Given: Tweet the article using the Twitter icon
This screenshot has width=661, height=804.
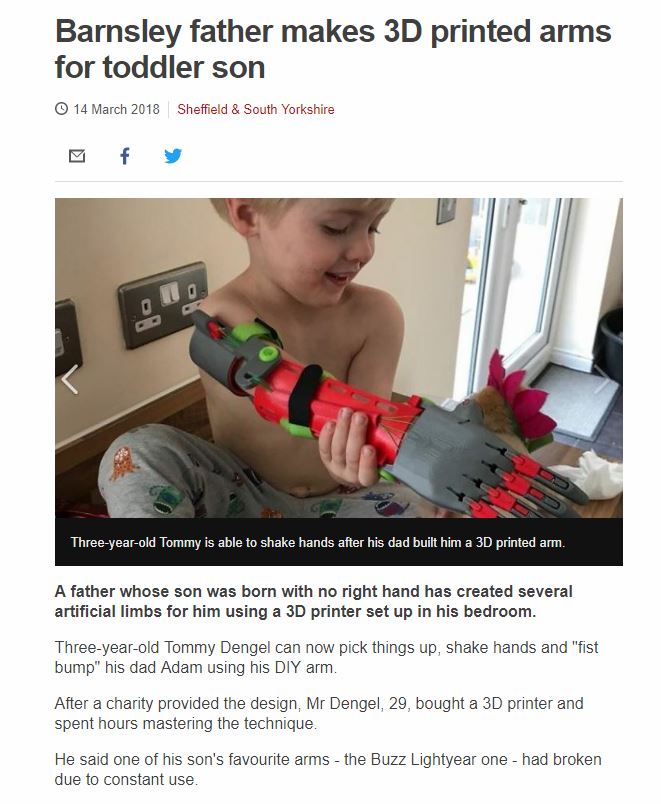Looking at the screenshot, I should point(173,155).
